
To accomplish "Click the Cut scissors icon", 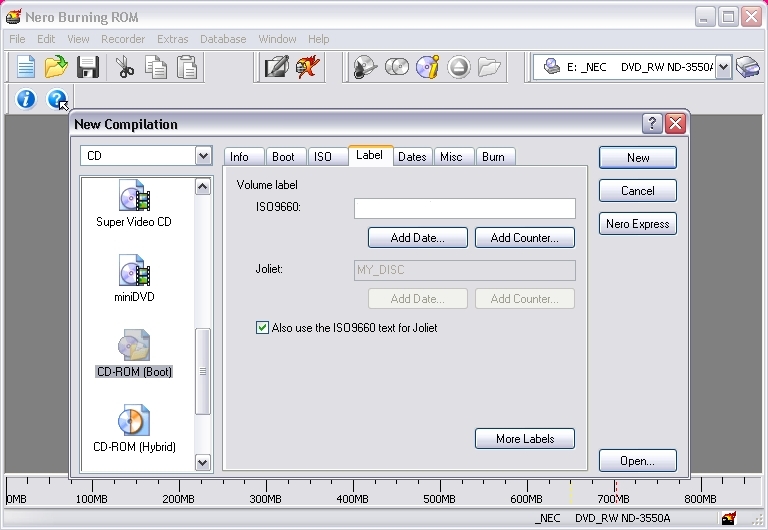I will [125, 67].
